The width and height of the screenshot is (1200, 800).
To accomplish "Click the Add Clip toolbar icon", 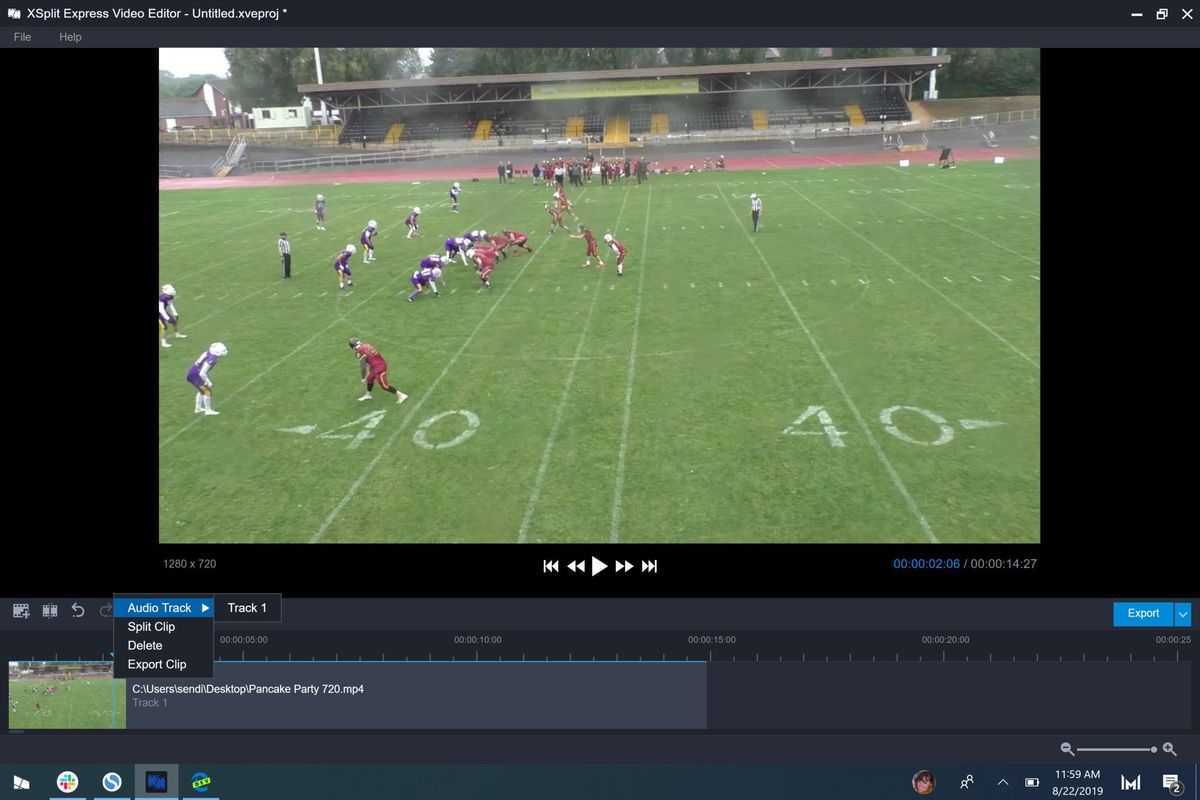I will pos(20,610).
